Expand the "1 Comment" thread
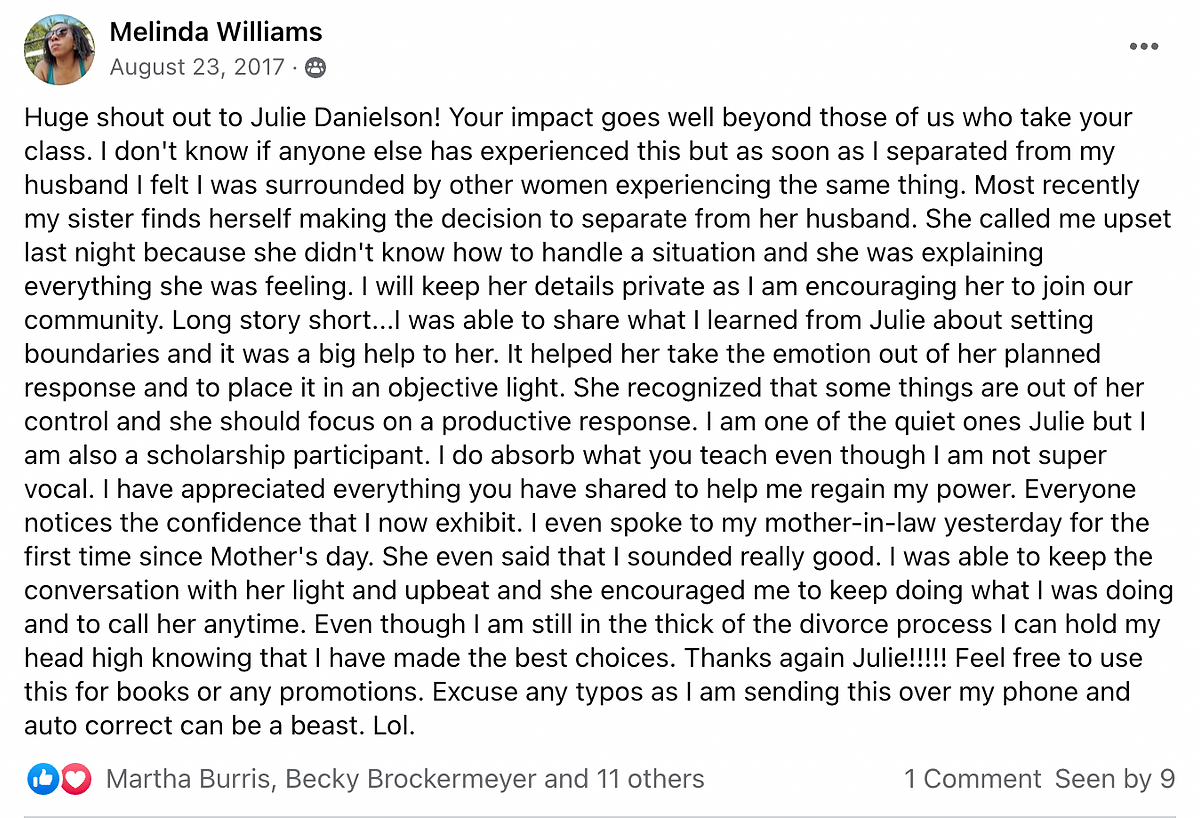The image size is (1200, 818). tap(973, 779)
